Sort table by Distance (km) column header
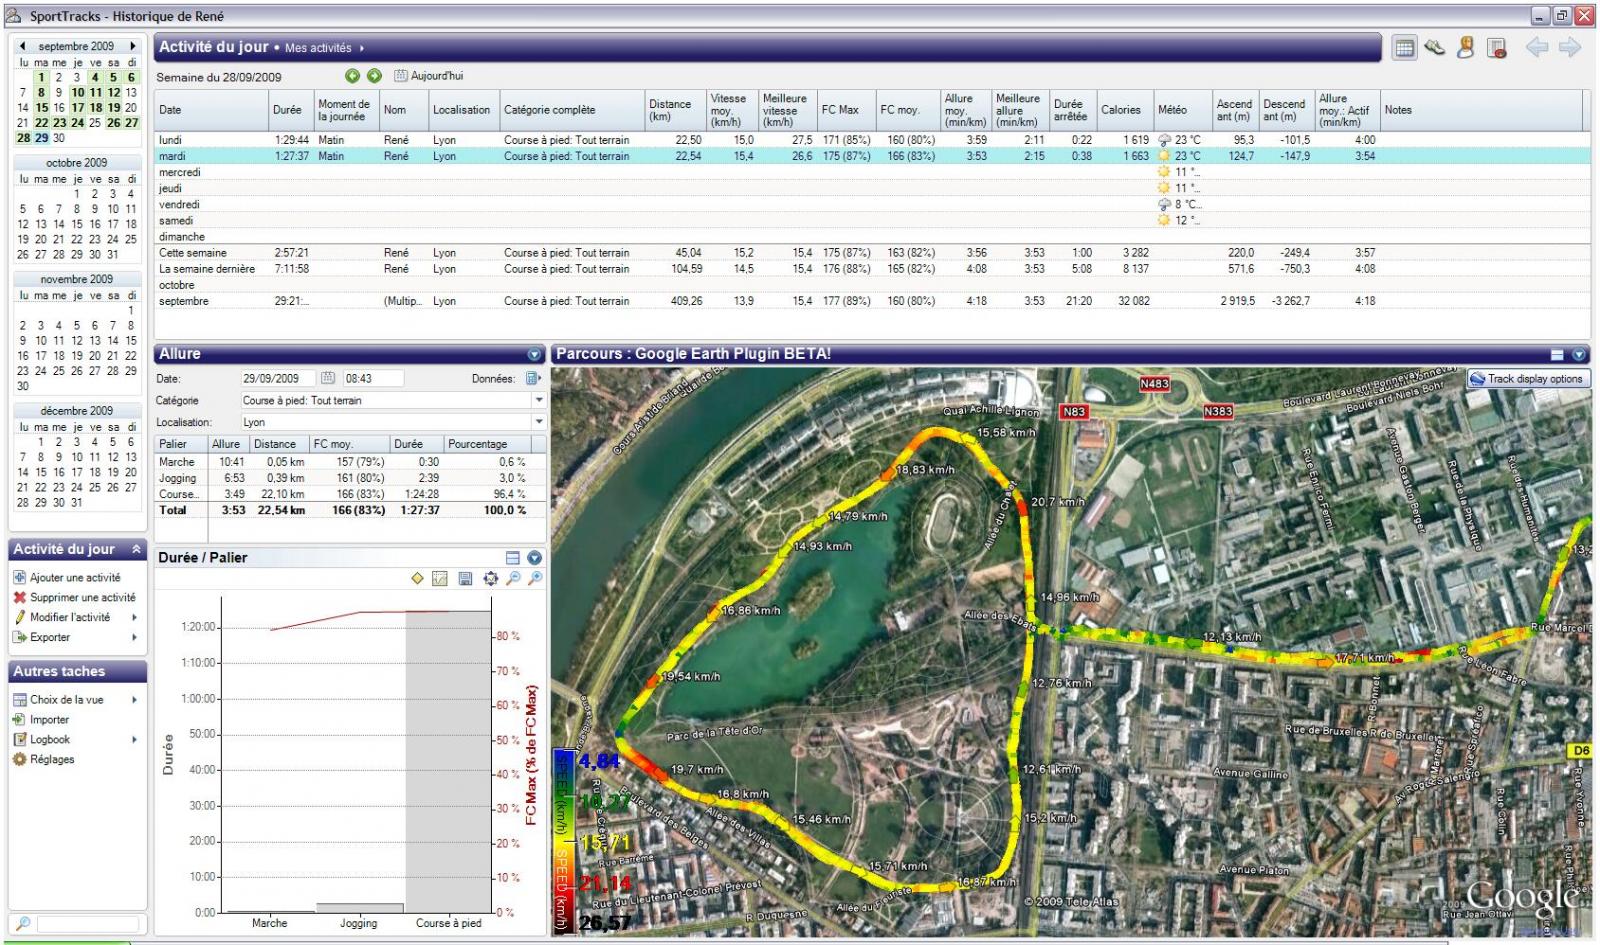 [x=675, y=110]
